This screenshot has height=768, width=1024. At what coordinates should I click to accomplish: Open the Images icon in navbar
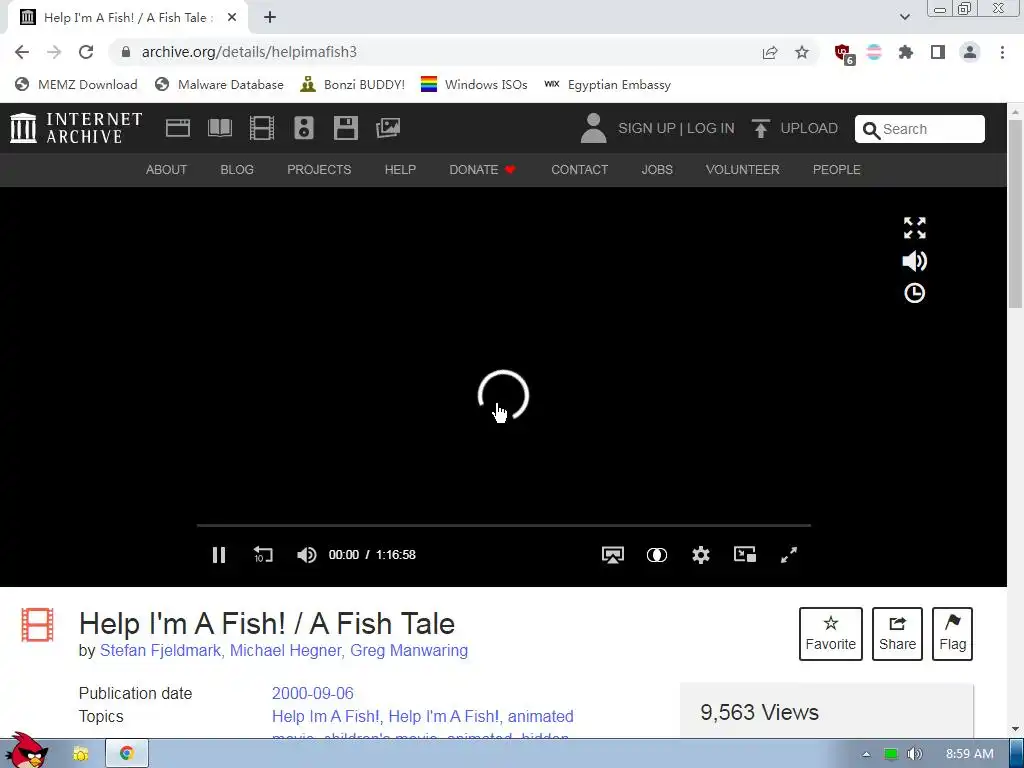388,128
